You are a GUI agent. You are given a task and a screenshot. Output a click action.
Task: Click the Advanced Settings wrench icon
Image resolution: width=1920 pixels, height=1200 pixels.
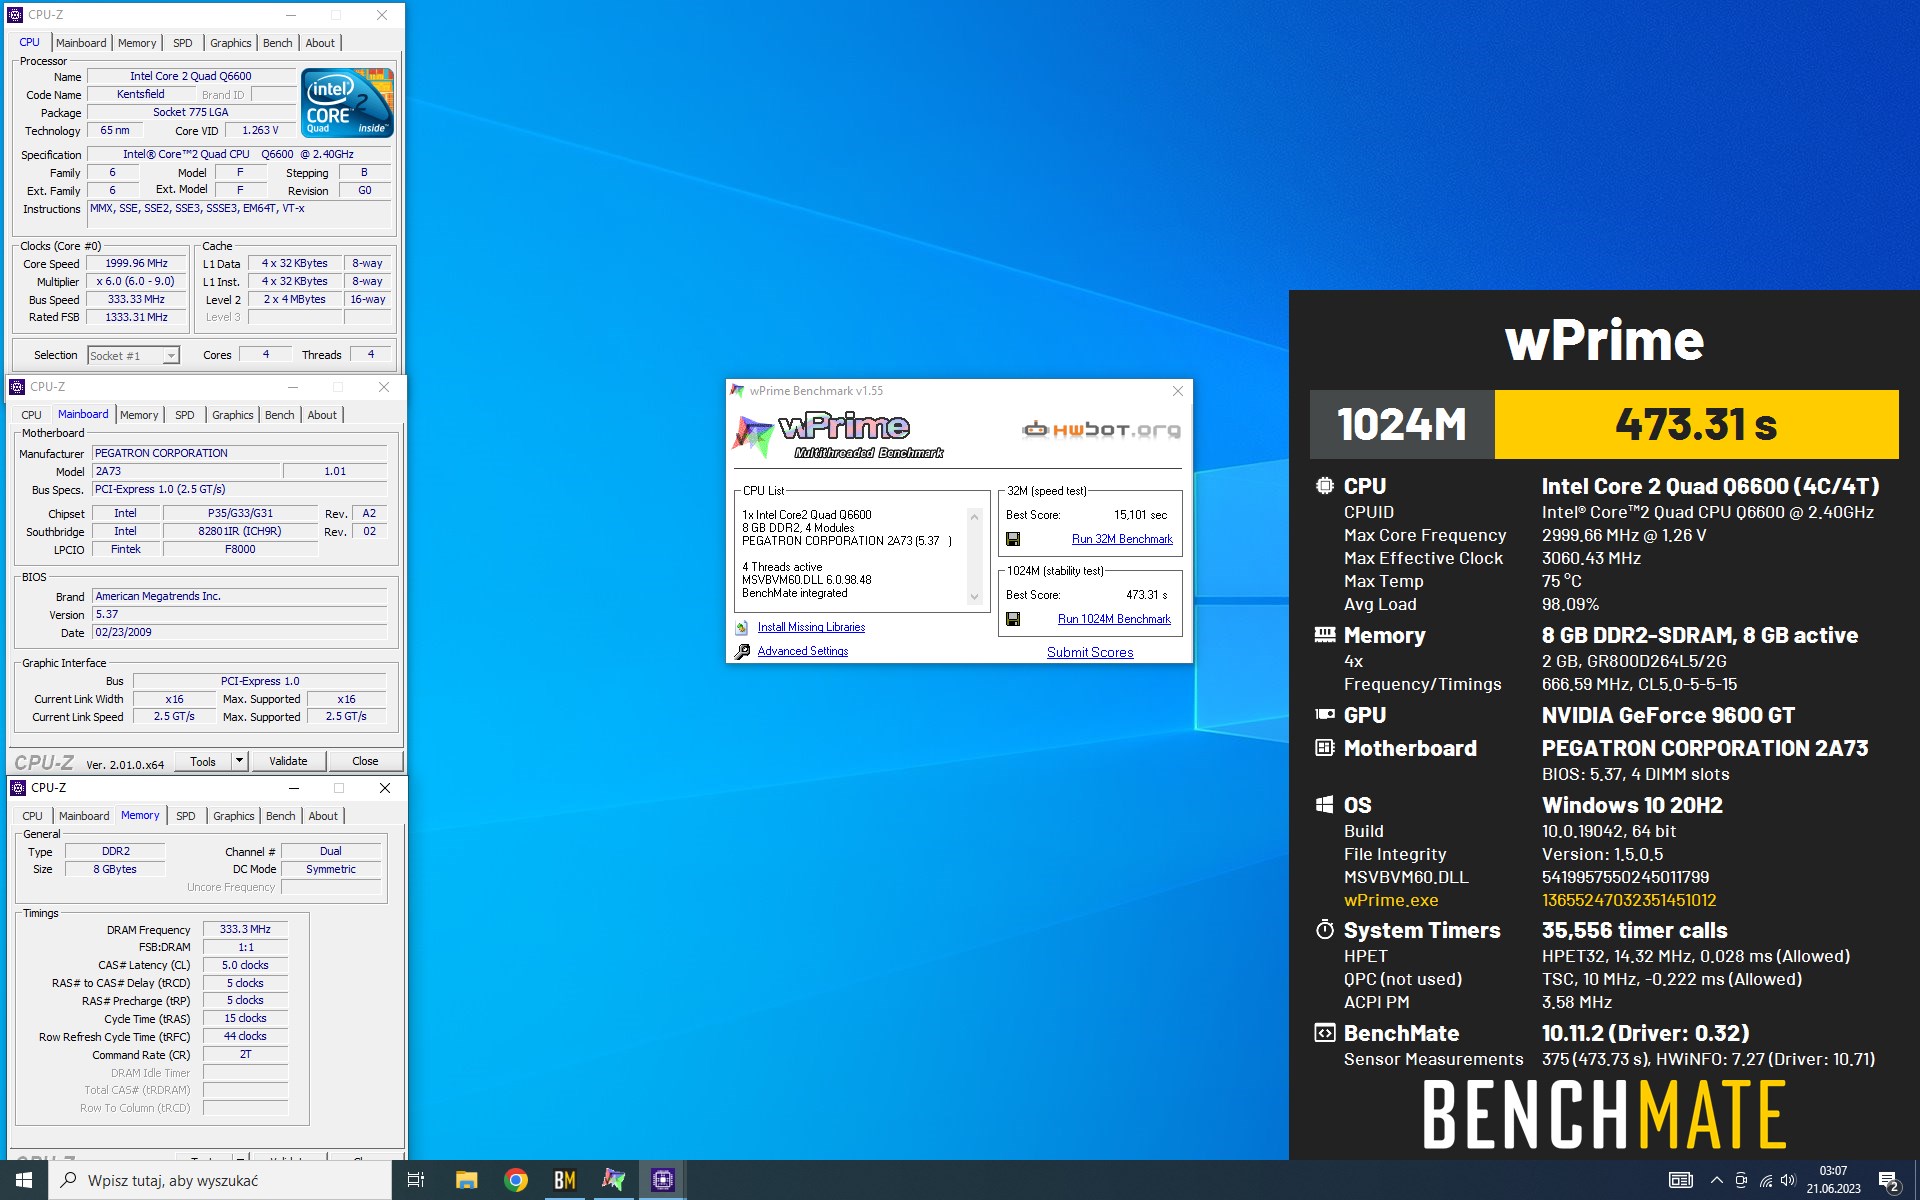(742, 652)
